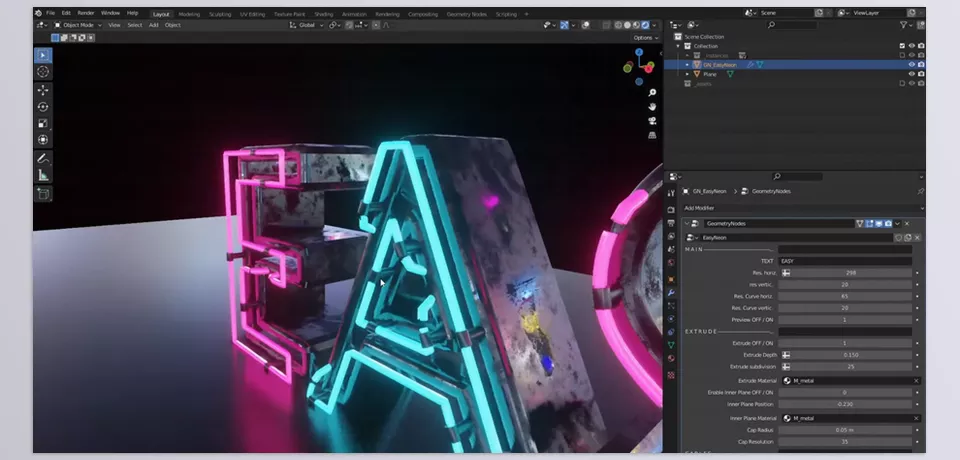Open the Physics properties tab
Screen dimensions: 960x460
coord(671,319)
